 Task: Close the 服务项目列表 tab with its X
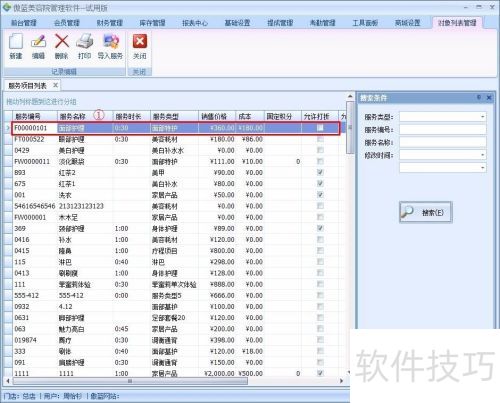pos(55,85)
